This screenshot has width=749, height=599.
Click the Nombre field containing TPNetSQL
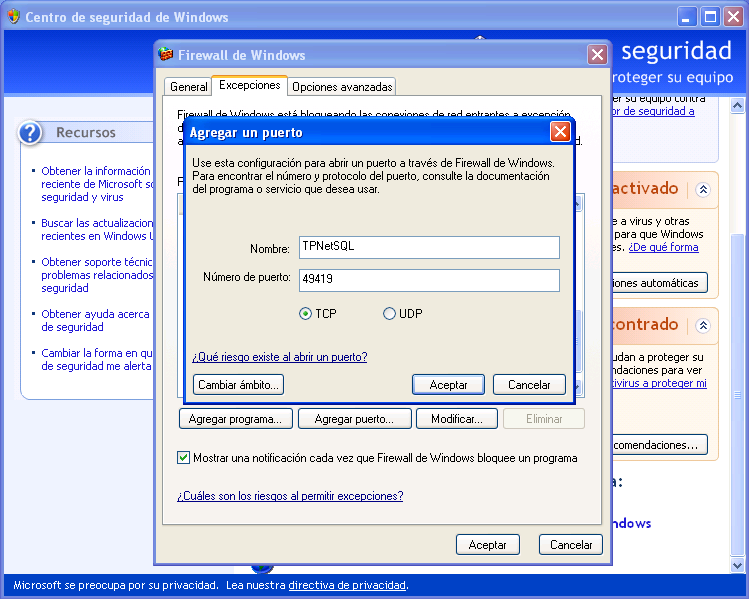click(x=429, y=247)
